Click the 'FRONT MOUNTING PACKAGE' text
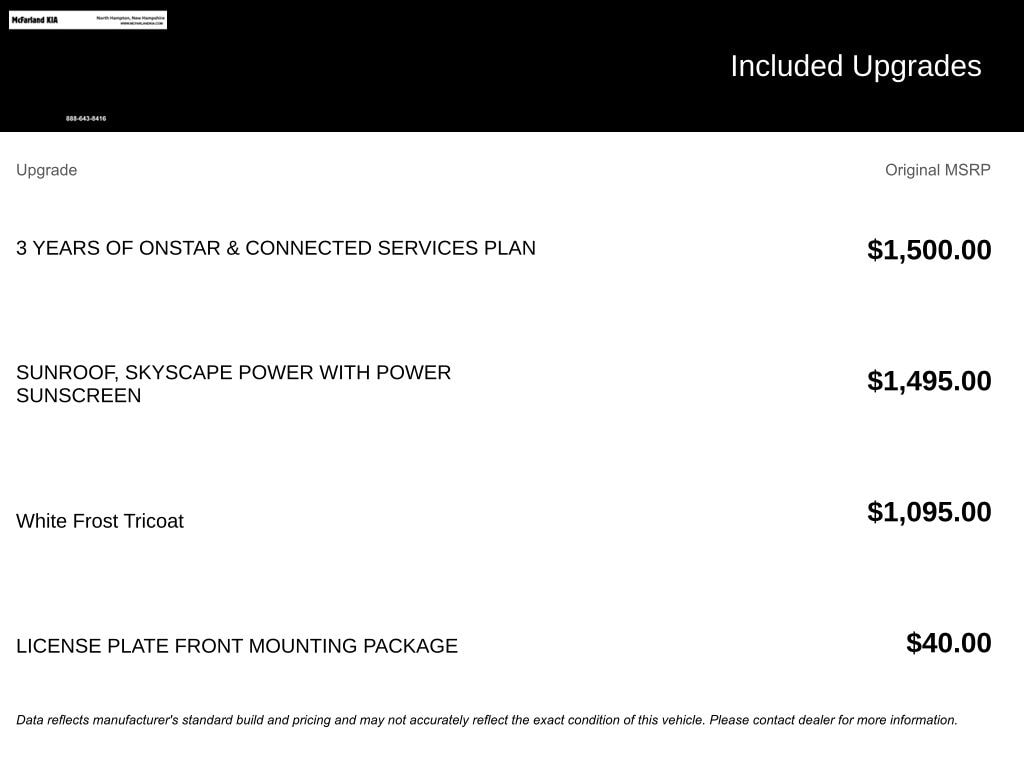Screen dimensions: 1024x768 point(316,646)
